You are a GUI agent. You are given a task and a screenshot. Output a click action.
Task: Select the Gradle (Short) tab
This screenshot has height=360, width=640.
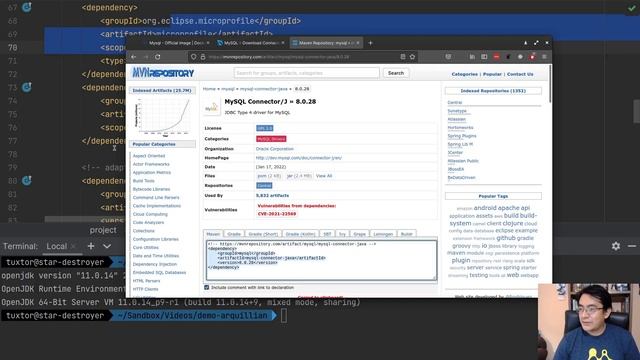click(x=263, y=234)
